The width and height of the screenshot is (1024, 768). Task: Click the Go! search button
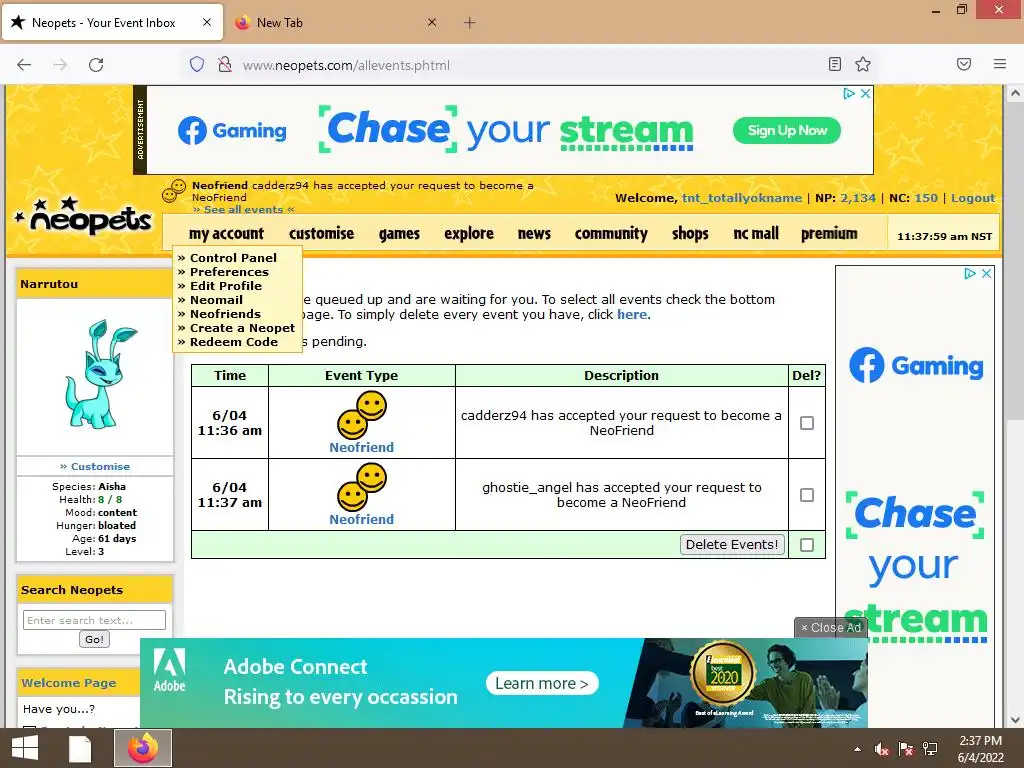point(95,639)
